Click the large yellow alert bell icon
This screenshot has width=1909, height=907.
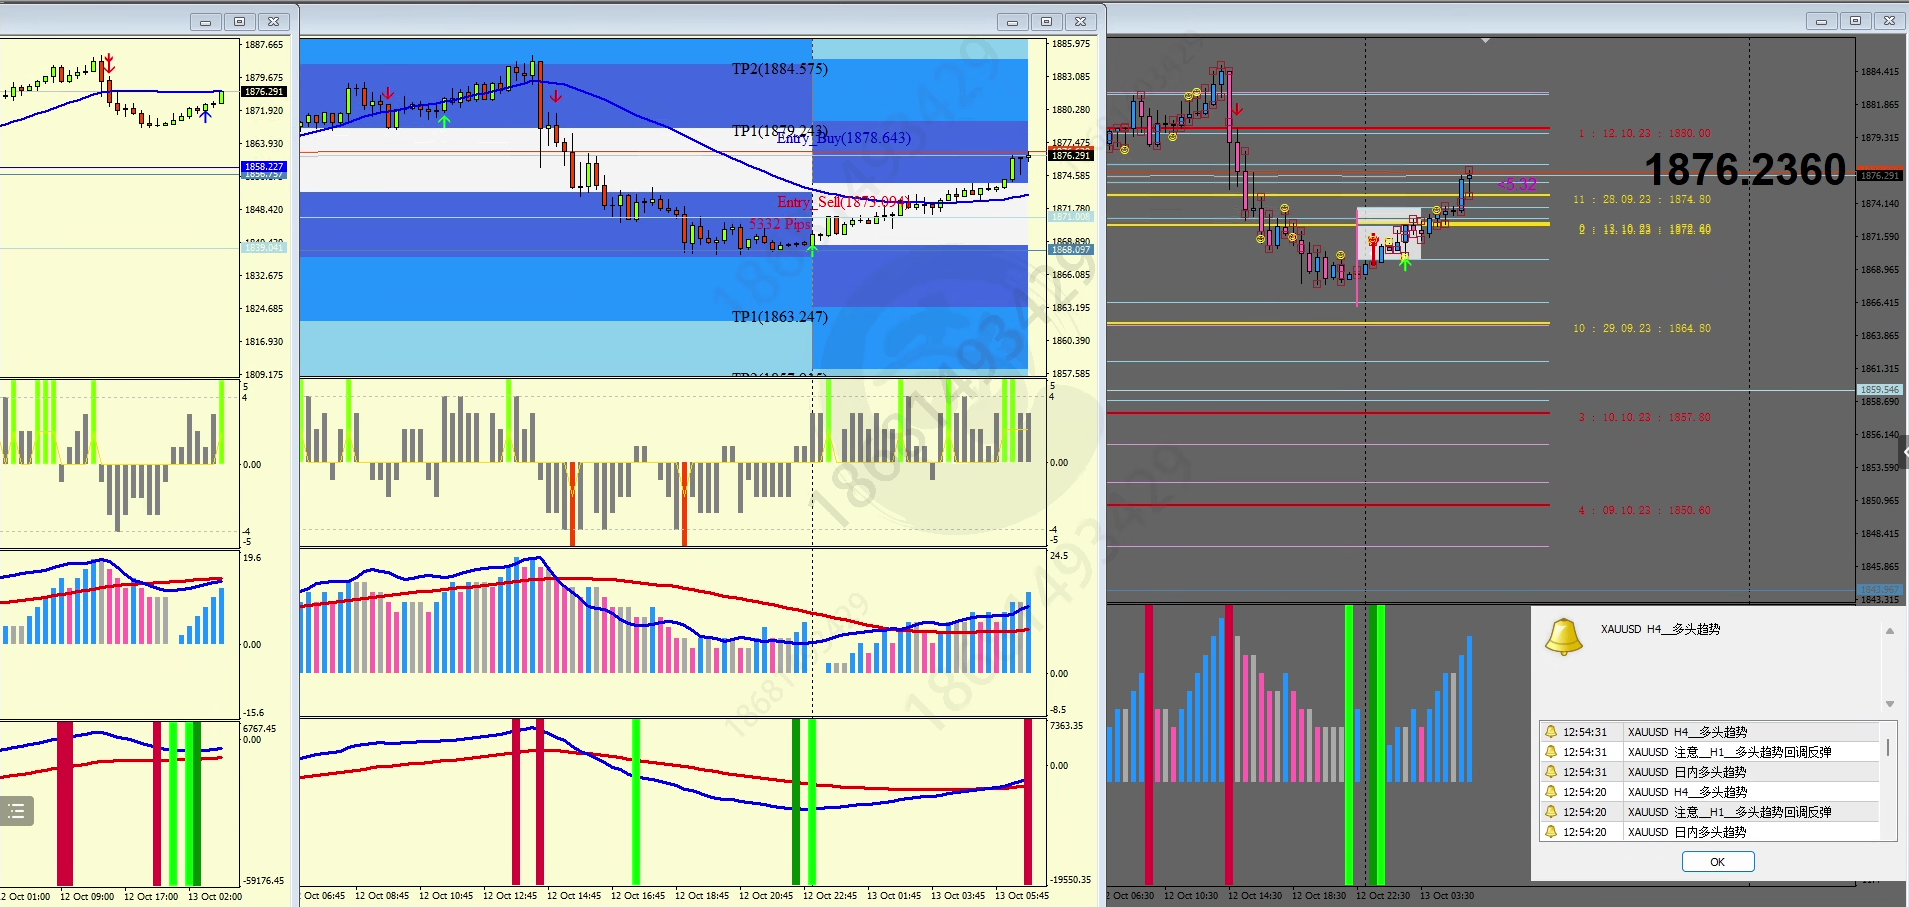[1564, 637]
